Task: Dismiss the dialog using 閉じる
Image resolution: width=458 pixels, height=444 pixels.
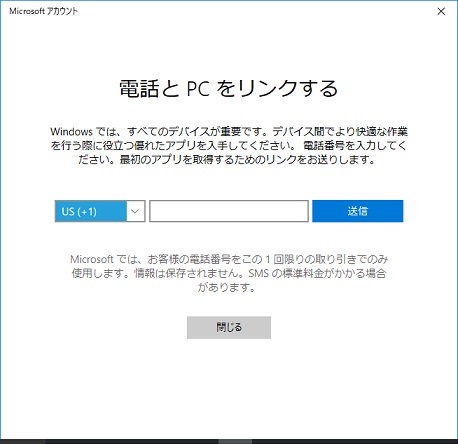Action: (229, 327)
